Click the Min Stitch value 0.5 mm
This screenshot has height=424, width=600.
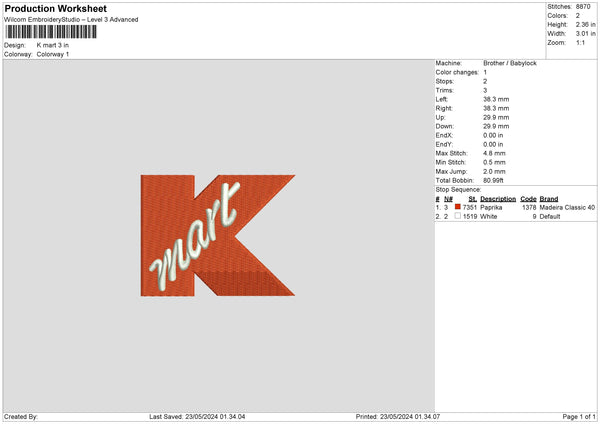(x=494, y=163)
